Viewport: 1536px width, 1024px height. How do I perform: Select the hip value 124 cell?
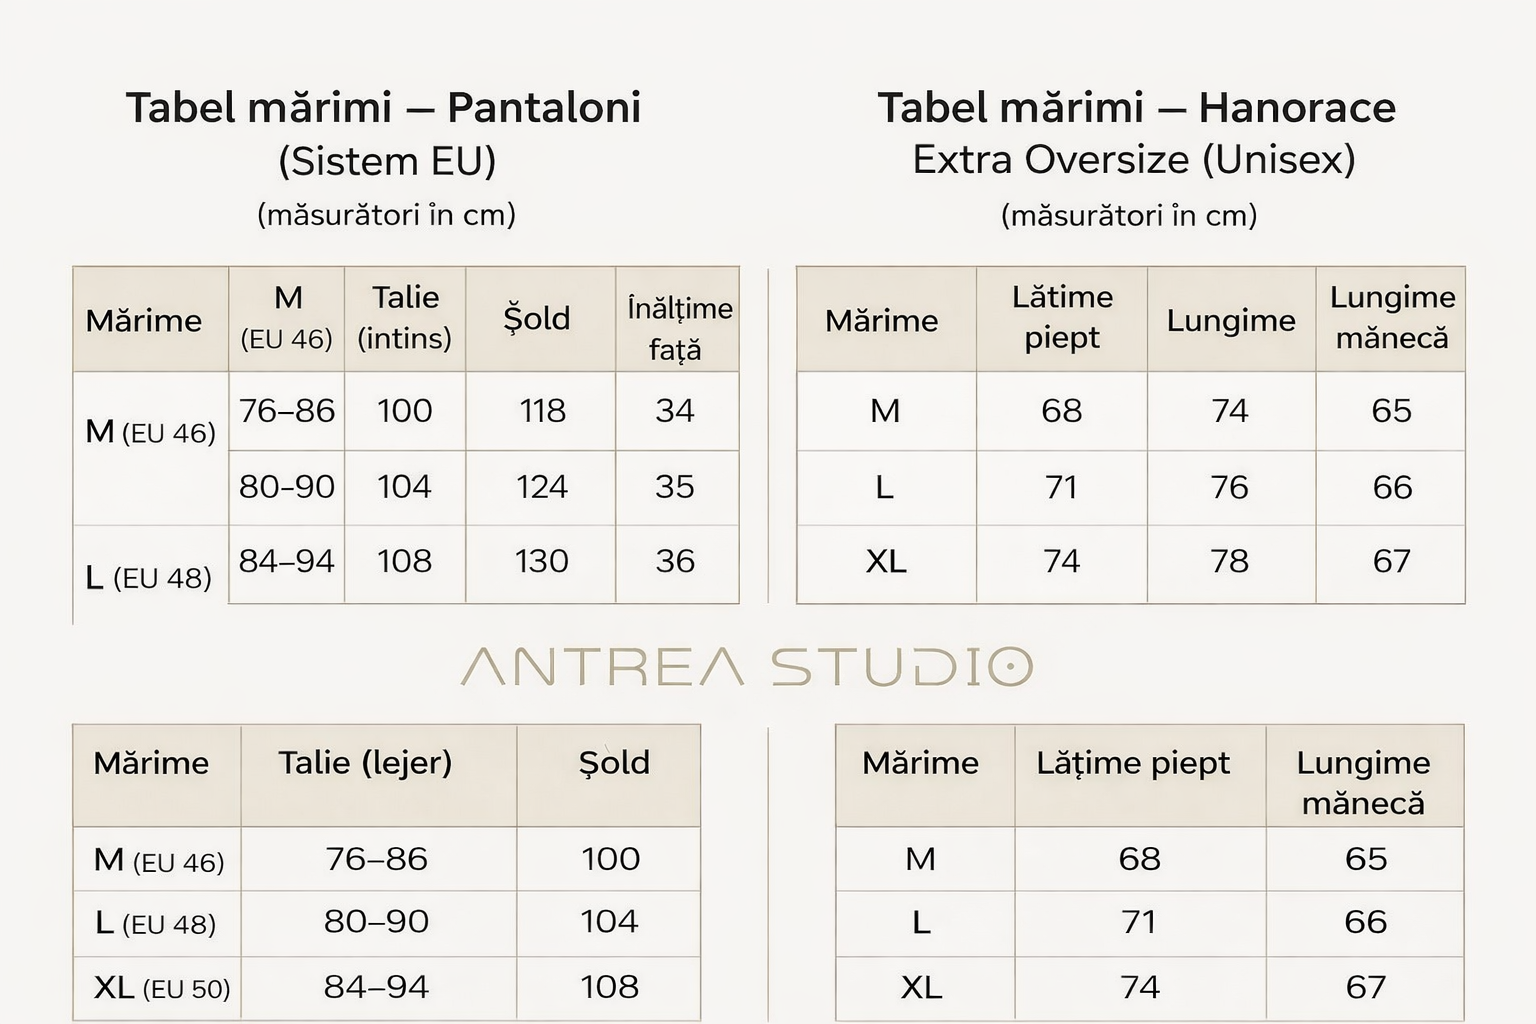coord(541,487)
